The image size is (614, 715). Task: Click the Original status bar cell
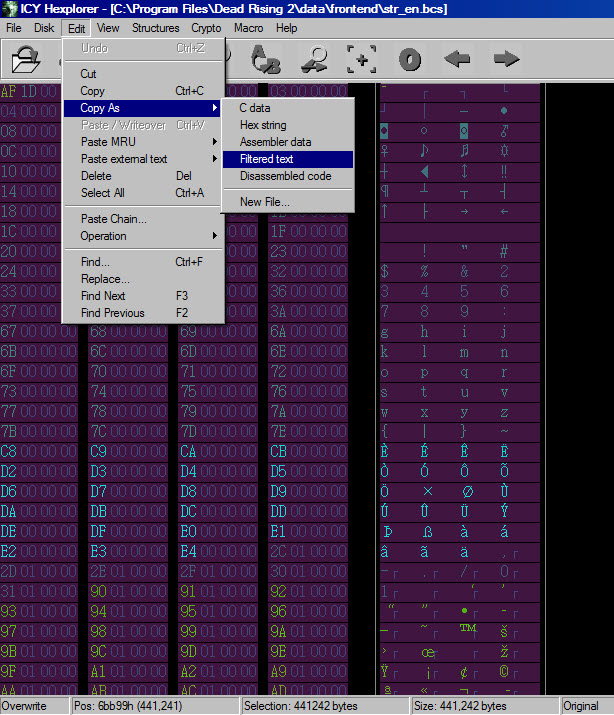588,706
